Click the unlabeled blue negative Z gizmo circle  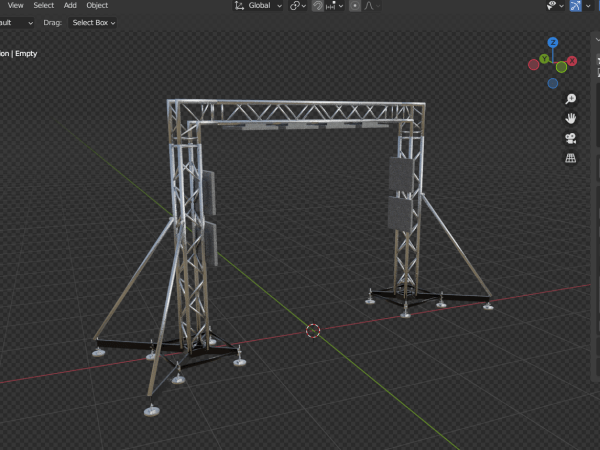pyautogui.click(x=553, y=83)
